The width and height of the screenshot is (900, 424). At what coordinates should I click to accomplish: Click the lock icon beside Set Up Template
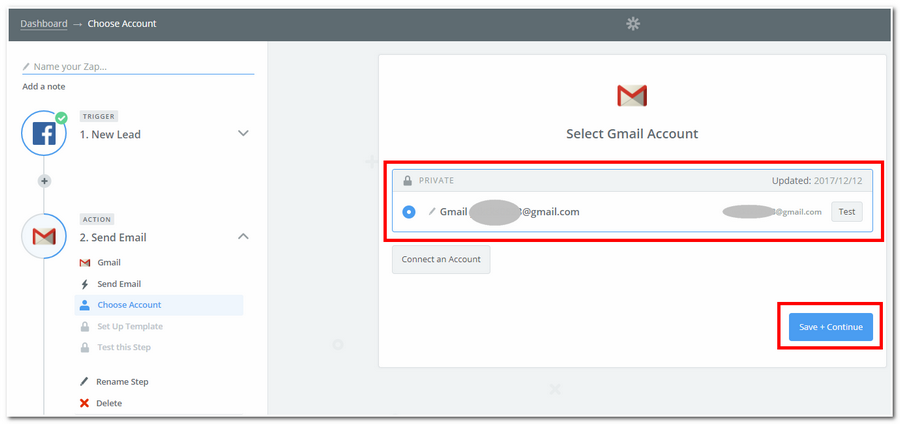coord(85,326)
